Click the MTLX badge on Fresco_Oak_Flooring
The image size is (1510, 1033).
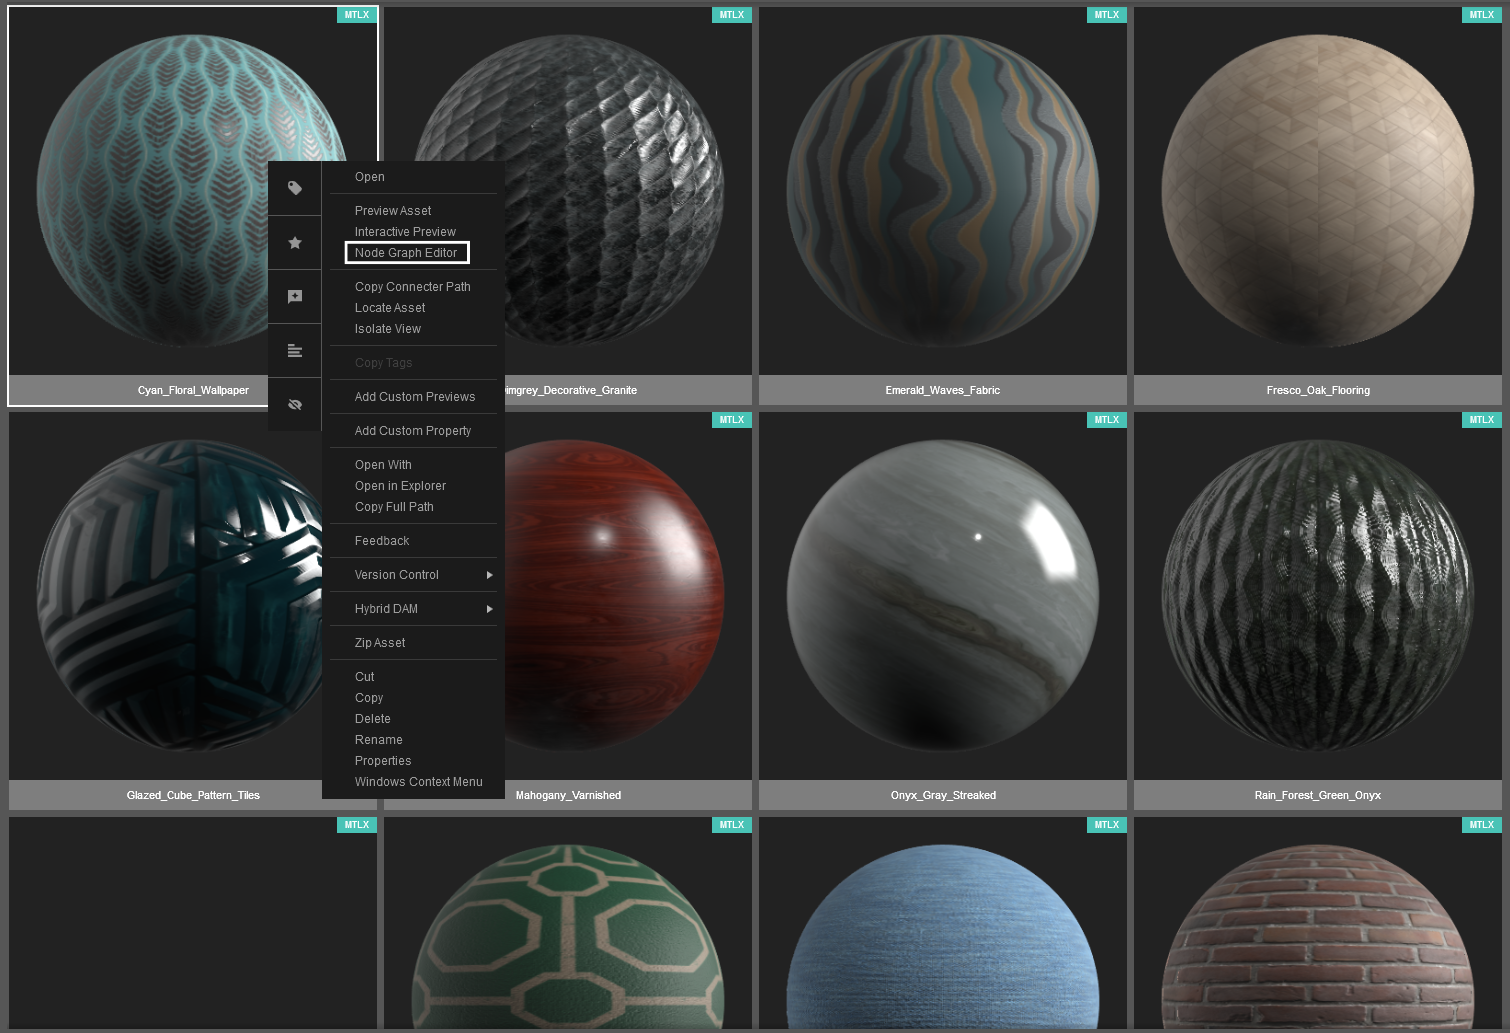[1481, 15]
